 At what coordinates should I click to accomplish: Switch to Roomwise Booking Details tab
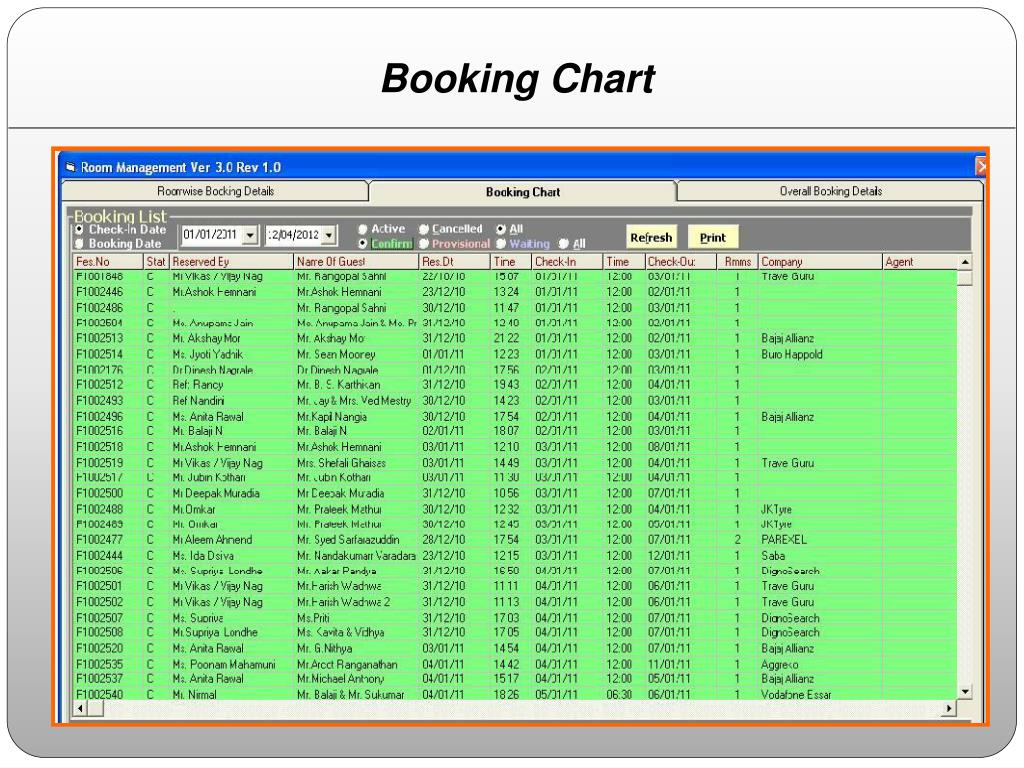point(216,191)
